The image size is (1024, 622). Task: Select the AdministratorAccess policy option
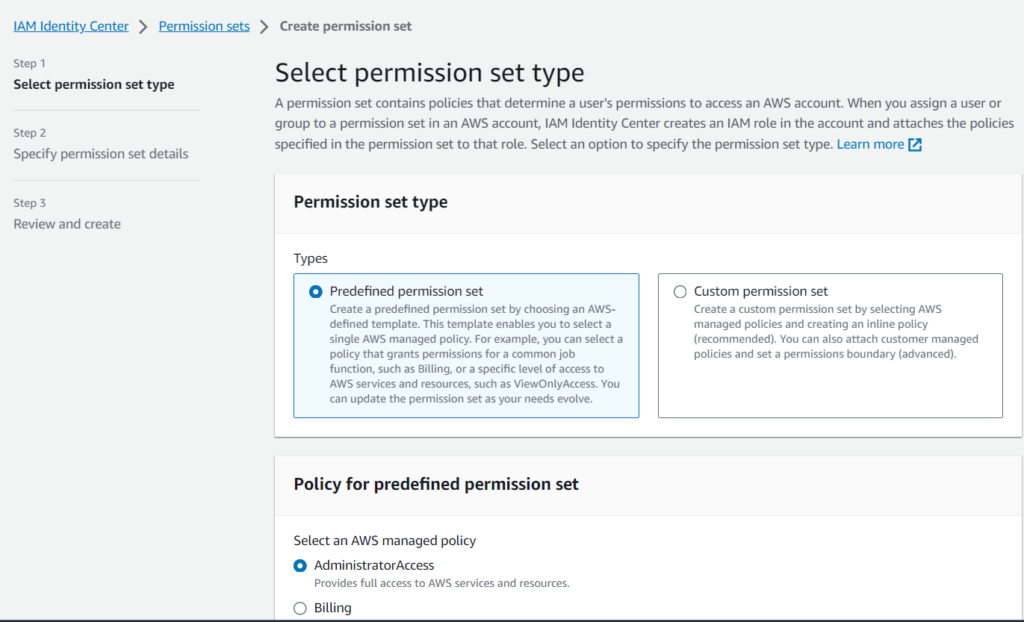(x=300, y=564)
